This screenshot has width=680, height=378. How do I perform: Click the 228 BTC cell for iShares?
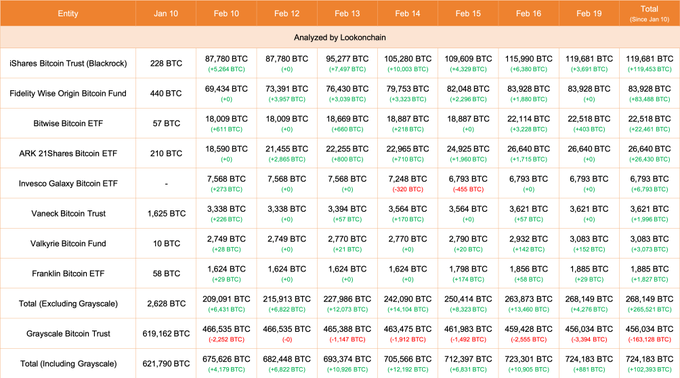166,63
